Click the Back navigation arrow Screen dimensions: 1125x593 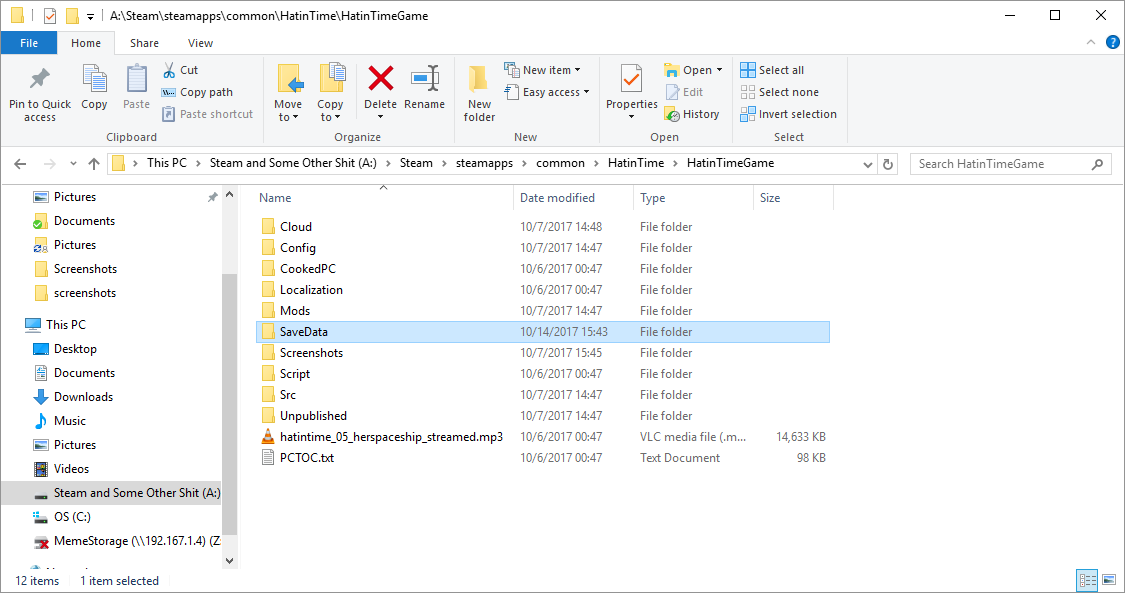[20, 163]
